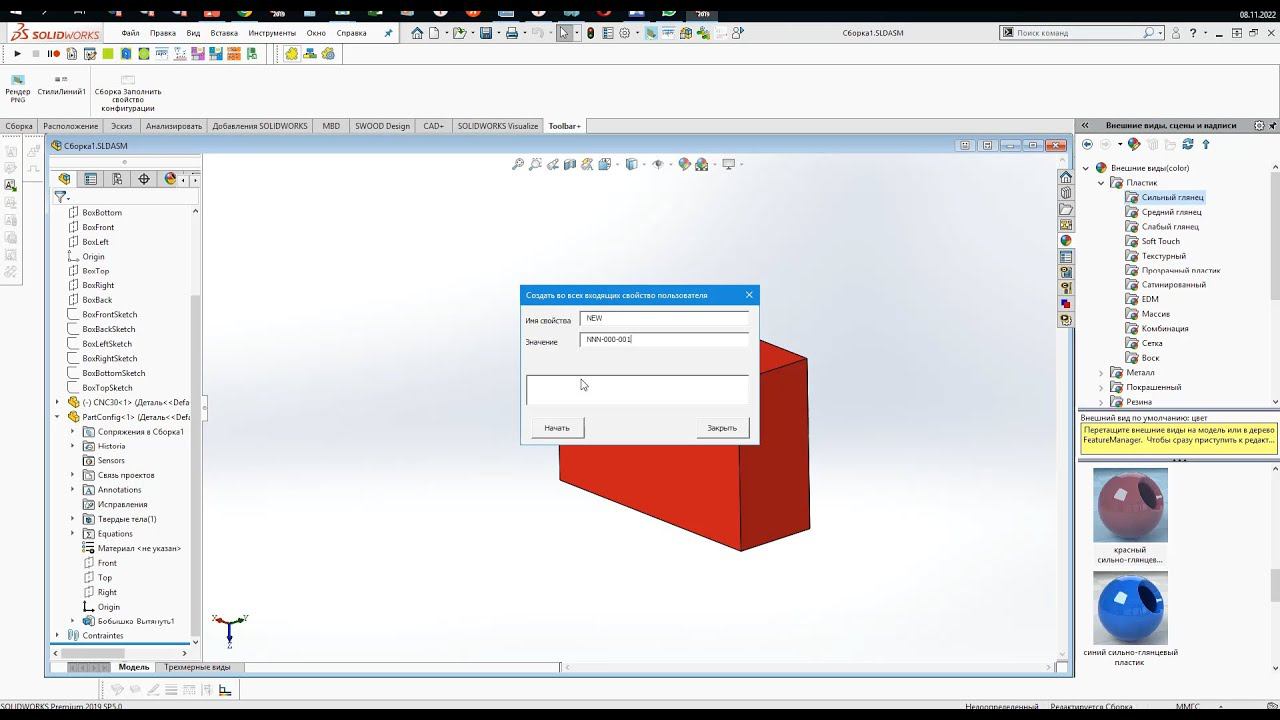The image size is (1280, 720).
Task: Click the Начать button in dialog
Action: click(557, 428)
